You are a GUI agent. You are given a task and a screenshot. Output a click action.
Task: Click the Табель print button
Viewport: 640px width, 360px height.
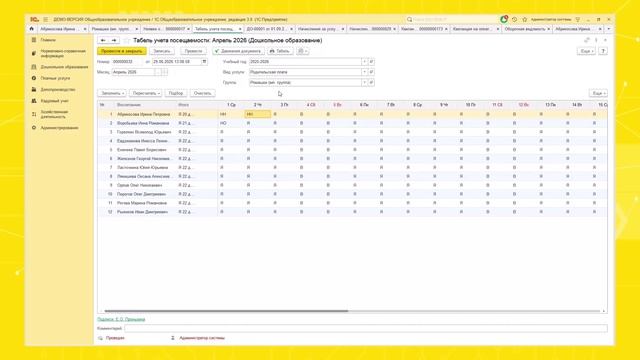pyautogui.click(x=280, y=51)
